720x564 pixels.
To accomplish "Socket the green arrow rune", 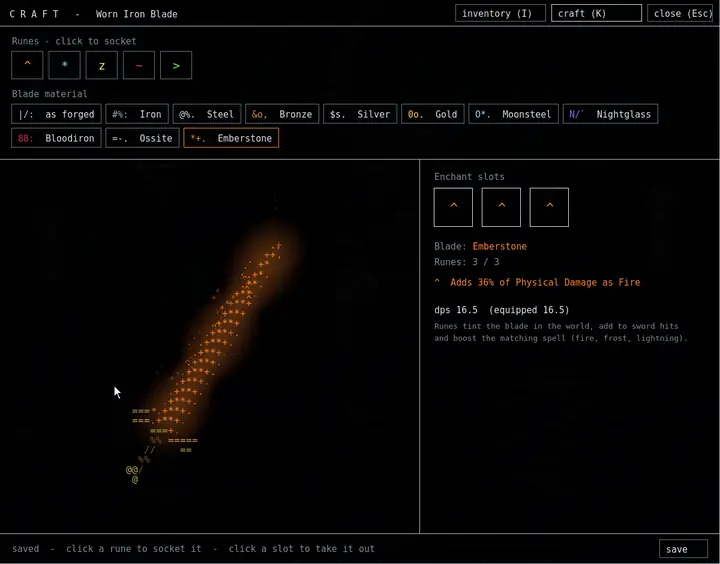I will (176, 65).
